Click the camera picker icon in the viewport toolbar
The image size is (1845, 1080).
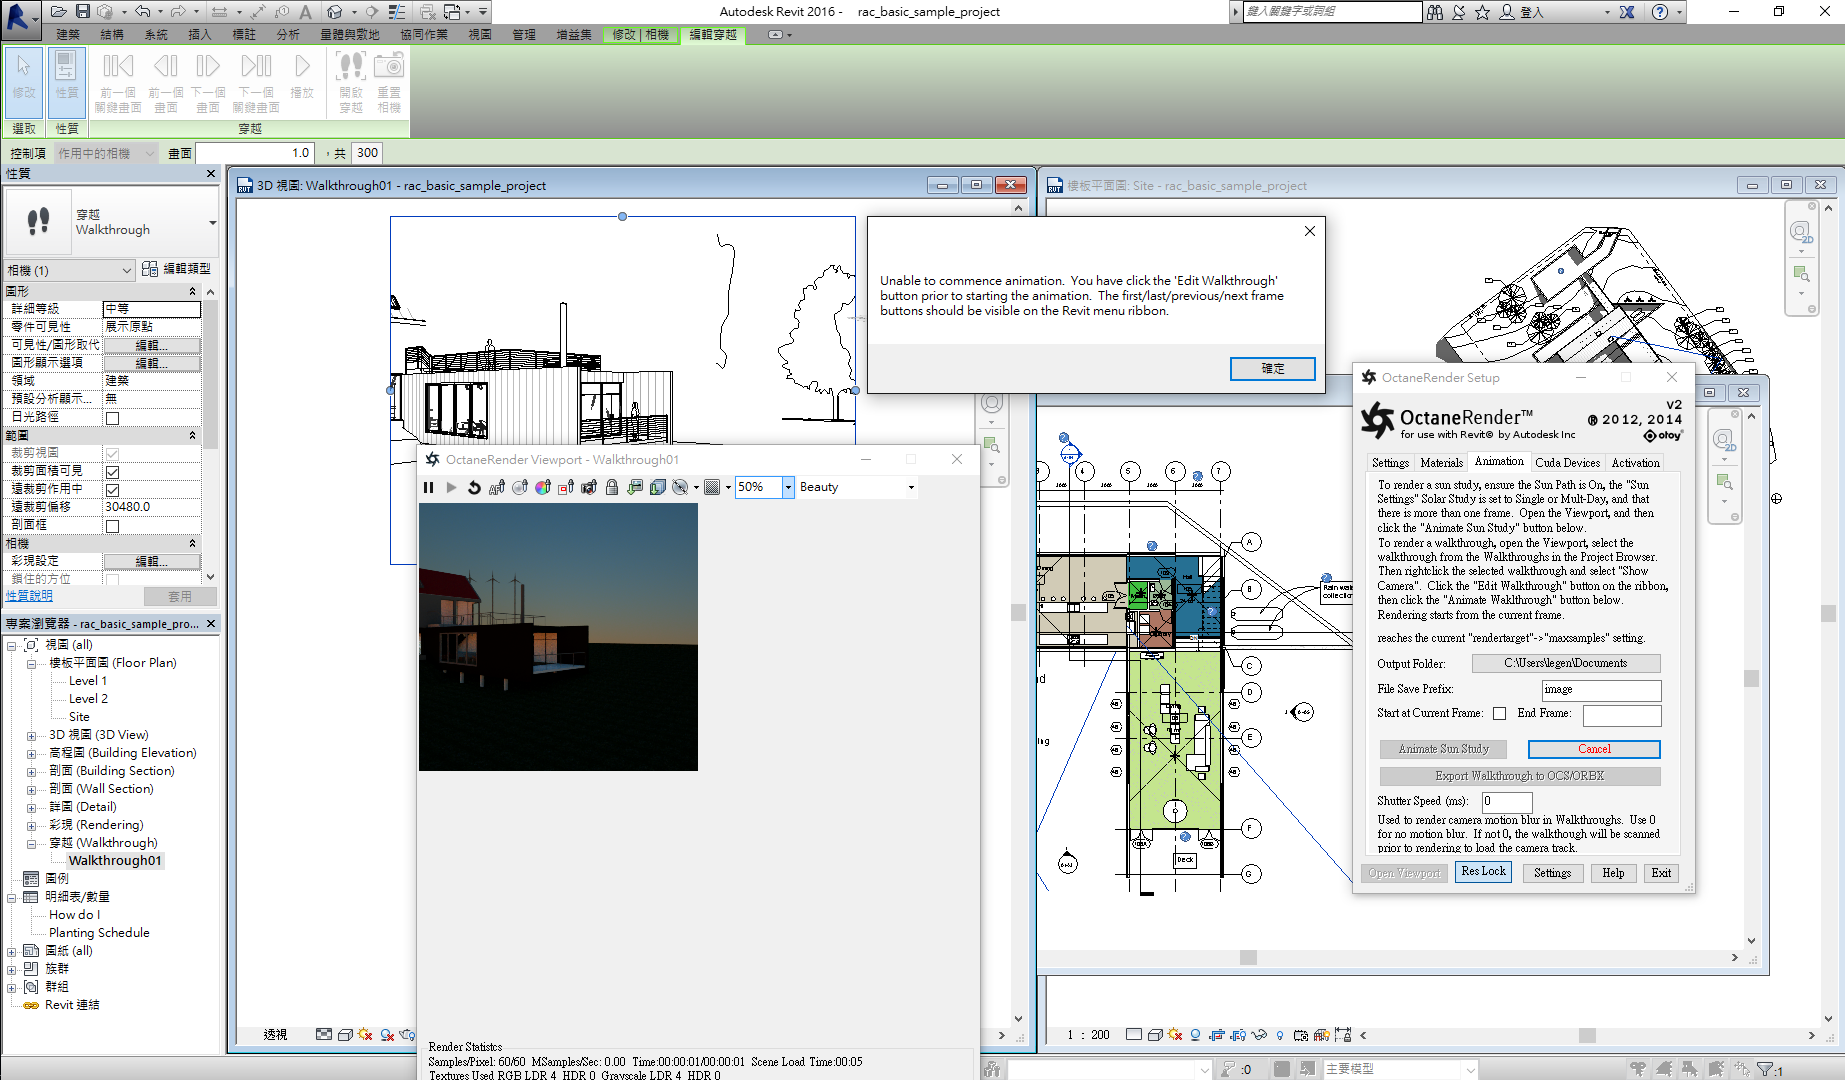point(589,487)
